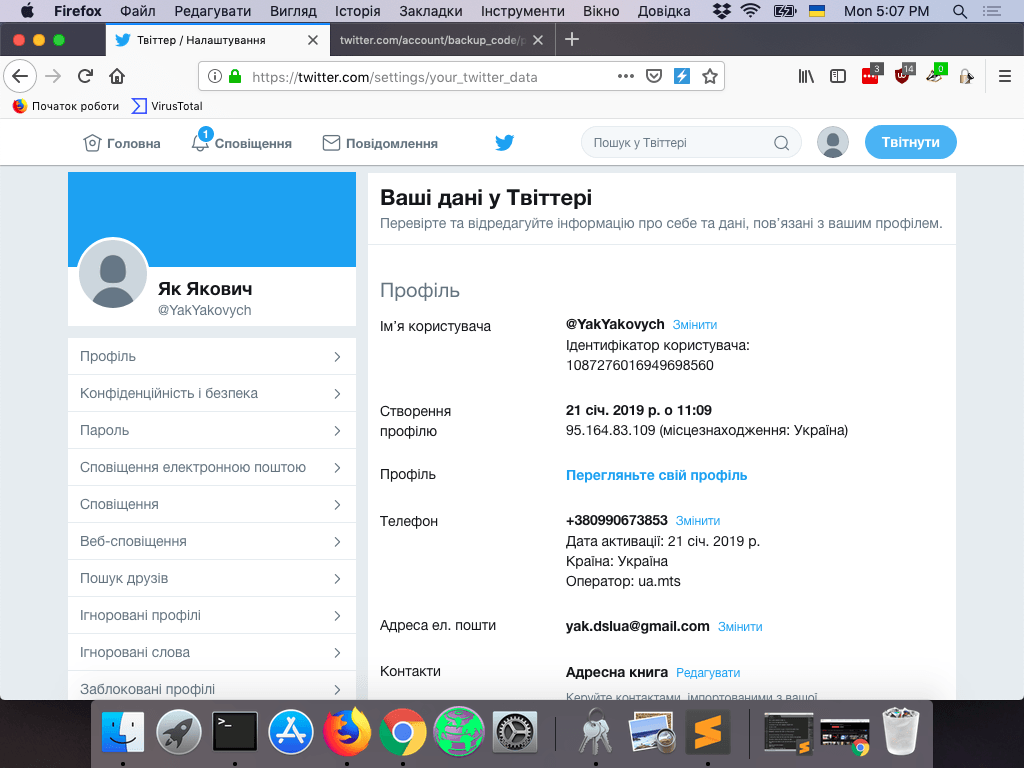The image size is (1024, 768).
Task: Open the Файл menu in menu bar
Action: pyautogui.click(x=138, y=11)
